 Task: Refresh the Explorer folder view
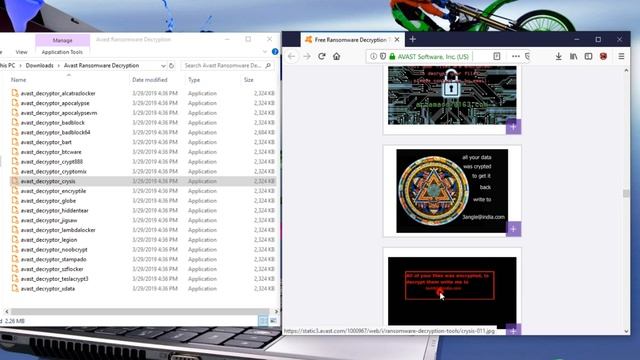[x=171, y=65]
